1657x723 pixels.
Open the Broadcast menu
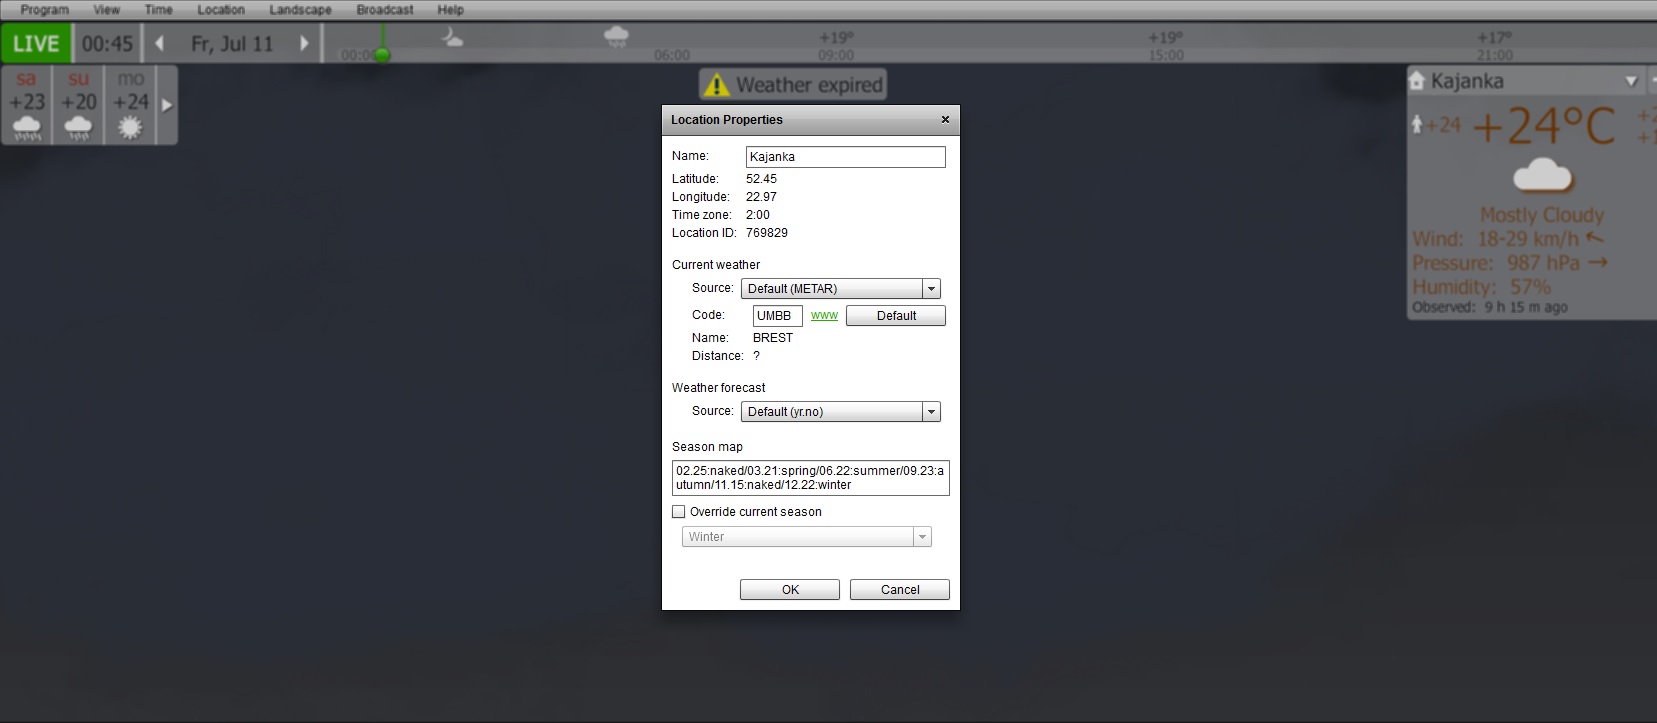click(384, 10)
